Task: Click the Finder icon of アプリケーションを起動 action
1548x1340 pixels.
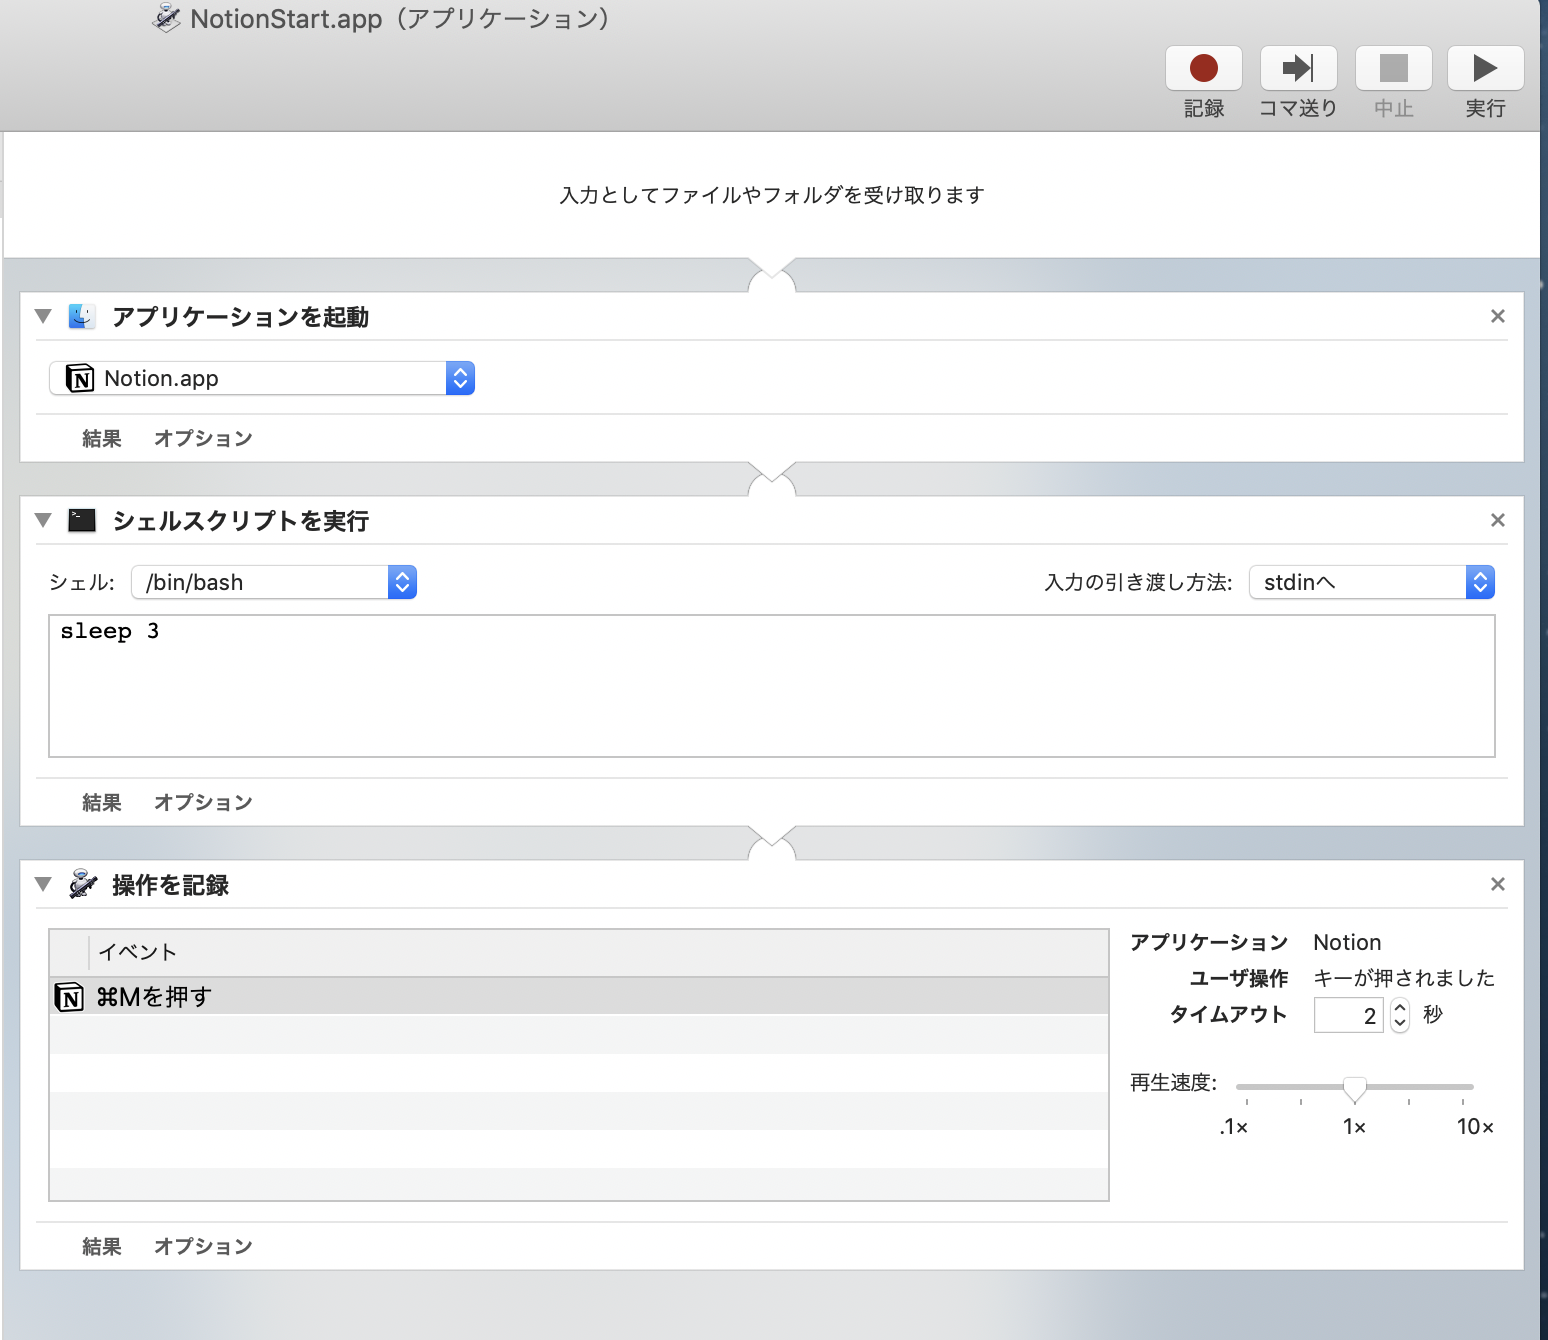Action: tap(82, 317)
